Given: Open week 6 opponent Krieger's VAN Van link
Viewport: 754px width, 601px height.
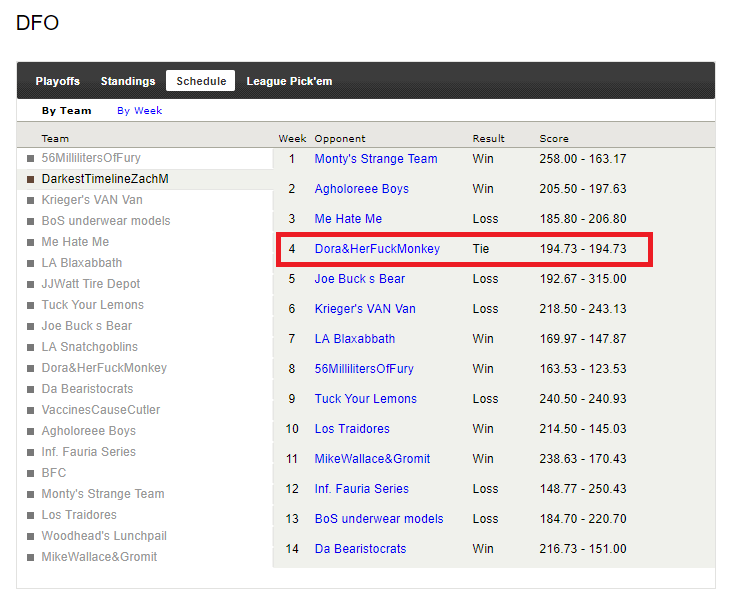Looking at the screenshot, I should (365, 309).
